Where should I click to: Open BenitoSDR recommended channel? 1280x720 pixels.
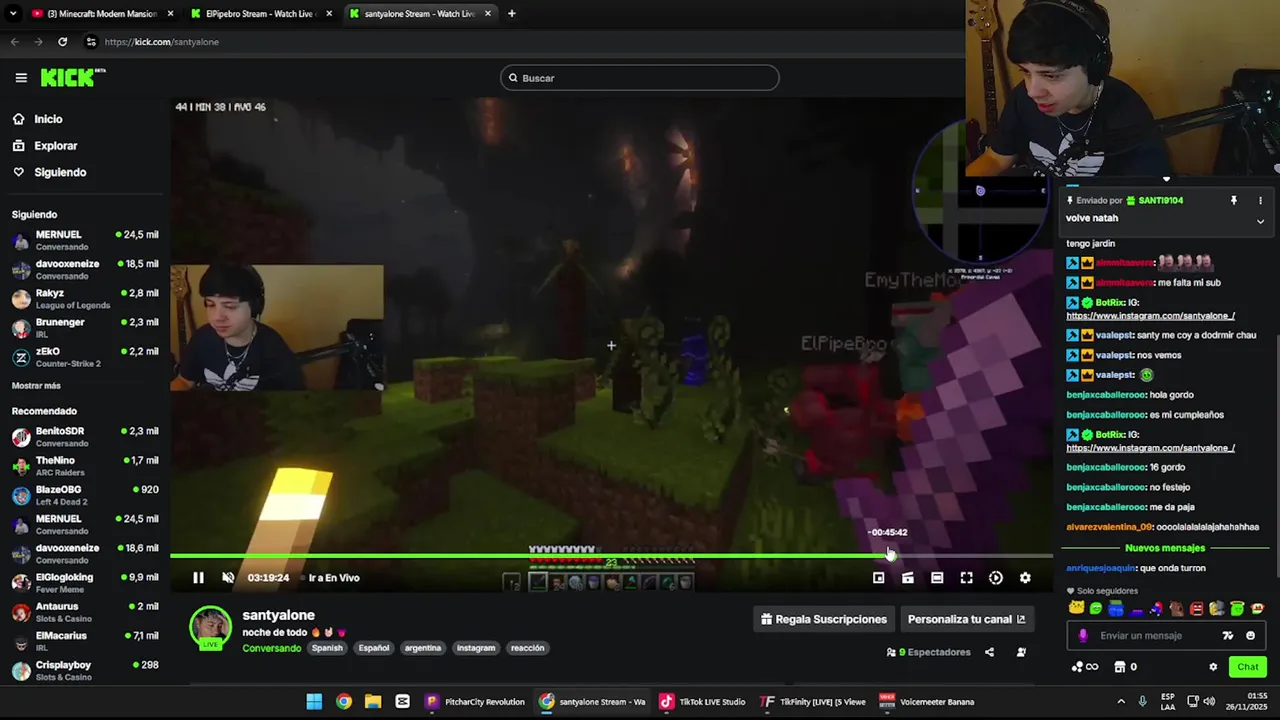tap(85, 437)
